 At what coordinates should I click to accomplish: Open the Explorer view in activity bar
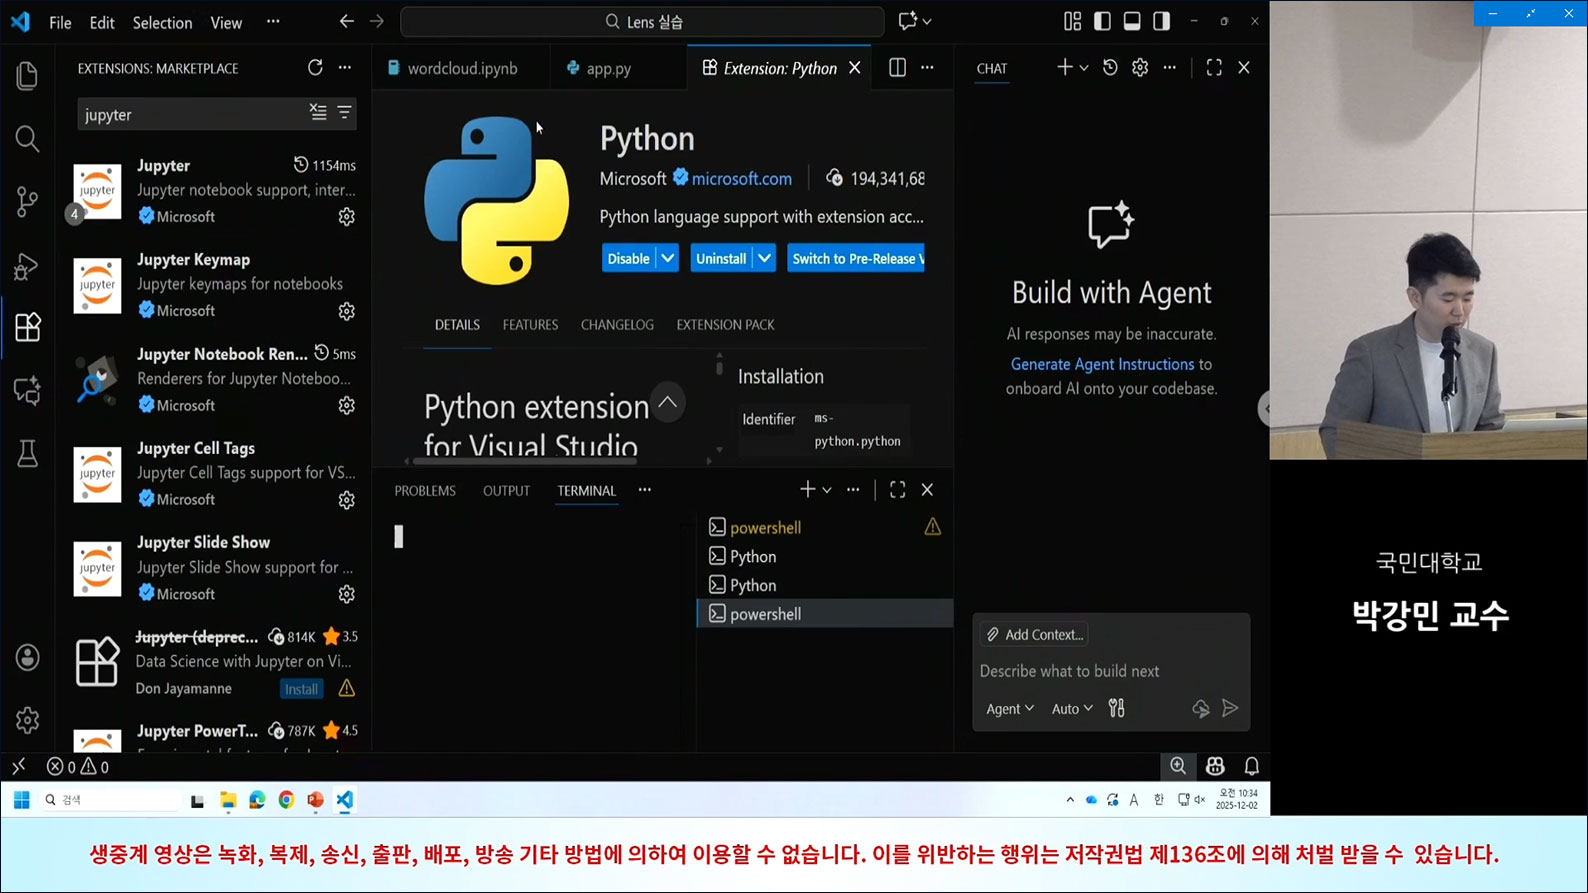[27, 76]
